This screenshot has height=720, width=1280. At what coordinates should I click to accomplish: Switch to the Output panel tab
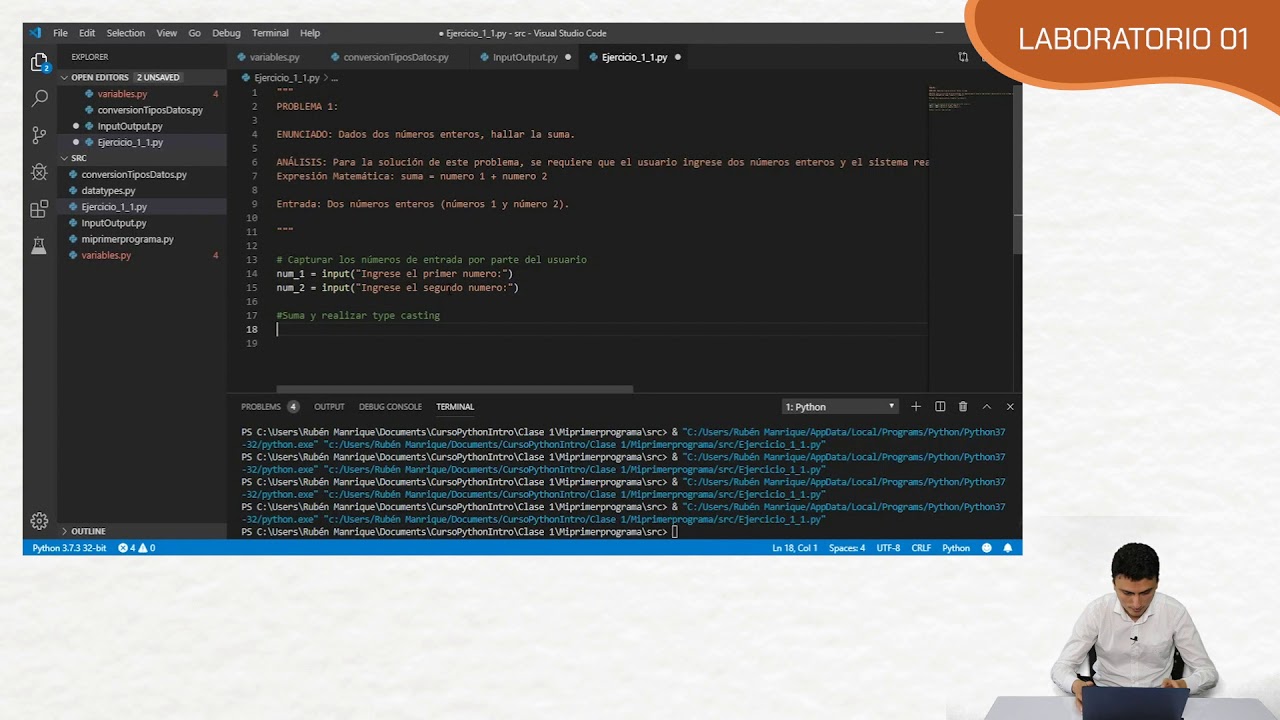(x=329, y=407)
